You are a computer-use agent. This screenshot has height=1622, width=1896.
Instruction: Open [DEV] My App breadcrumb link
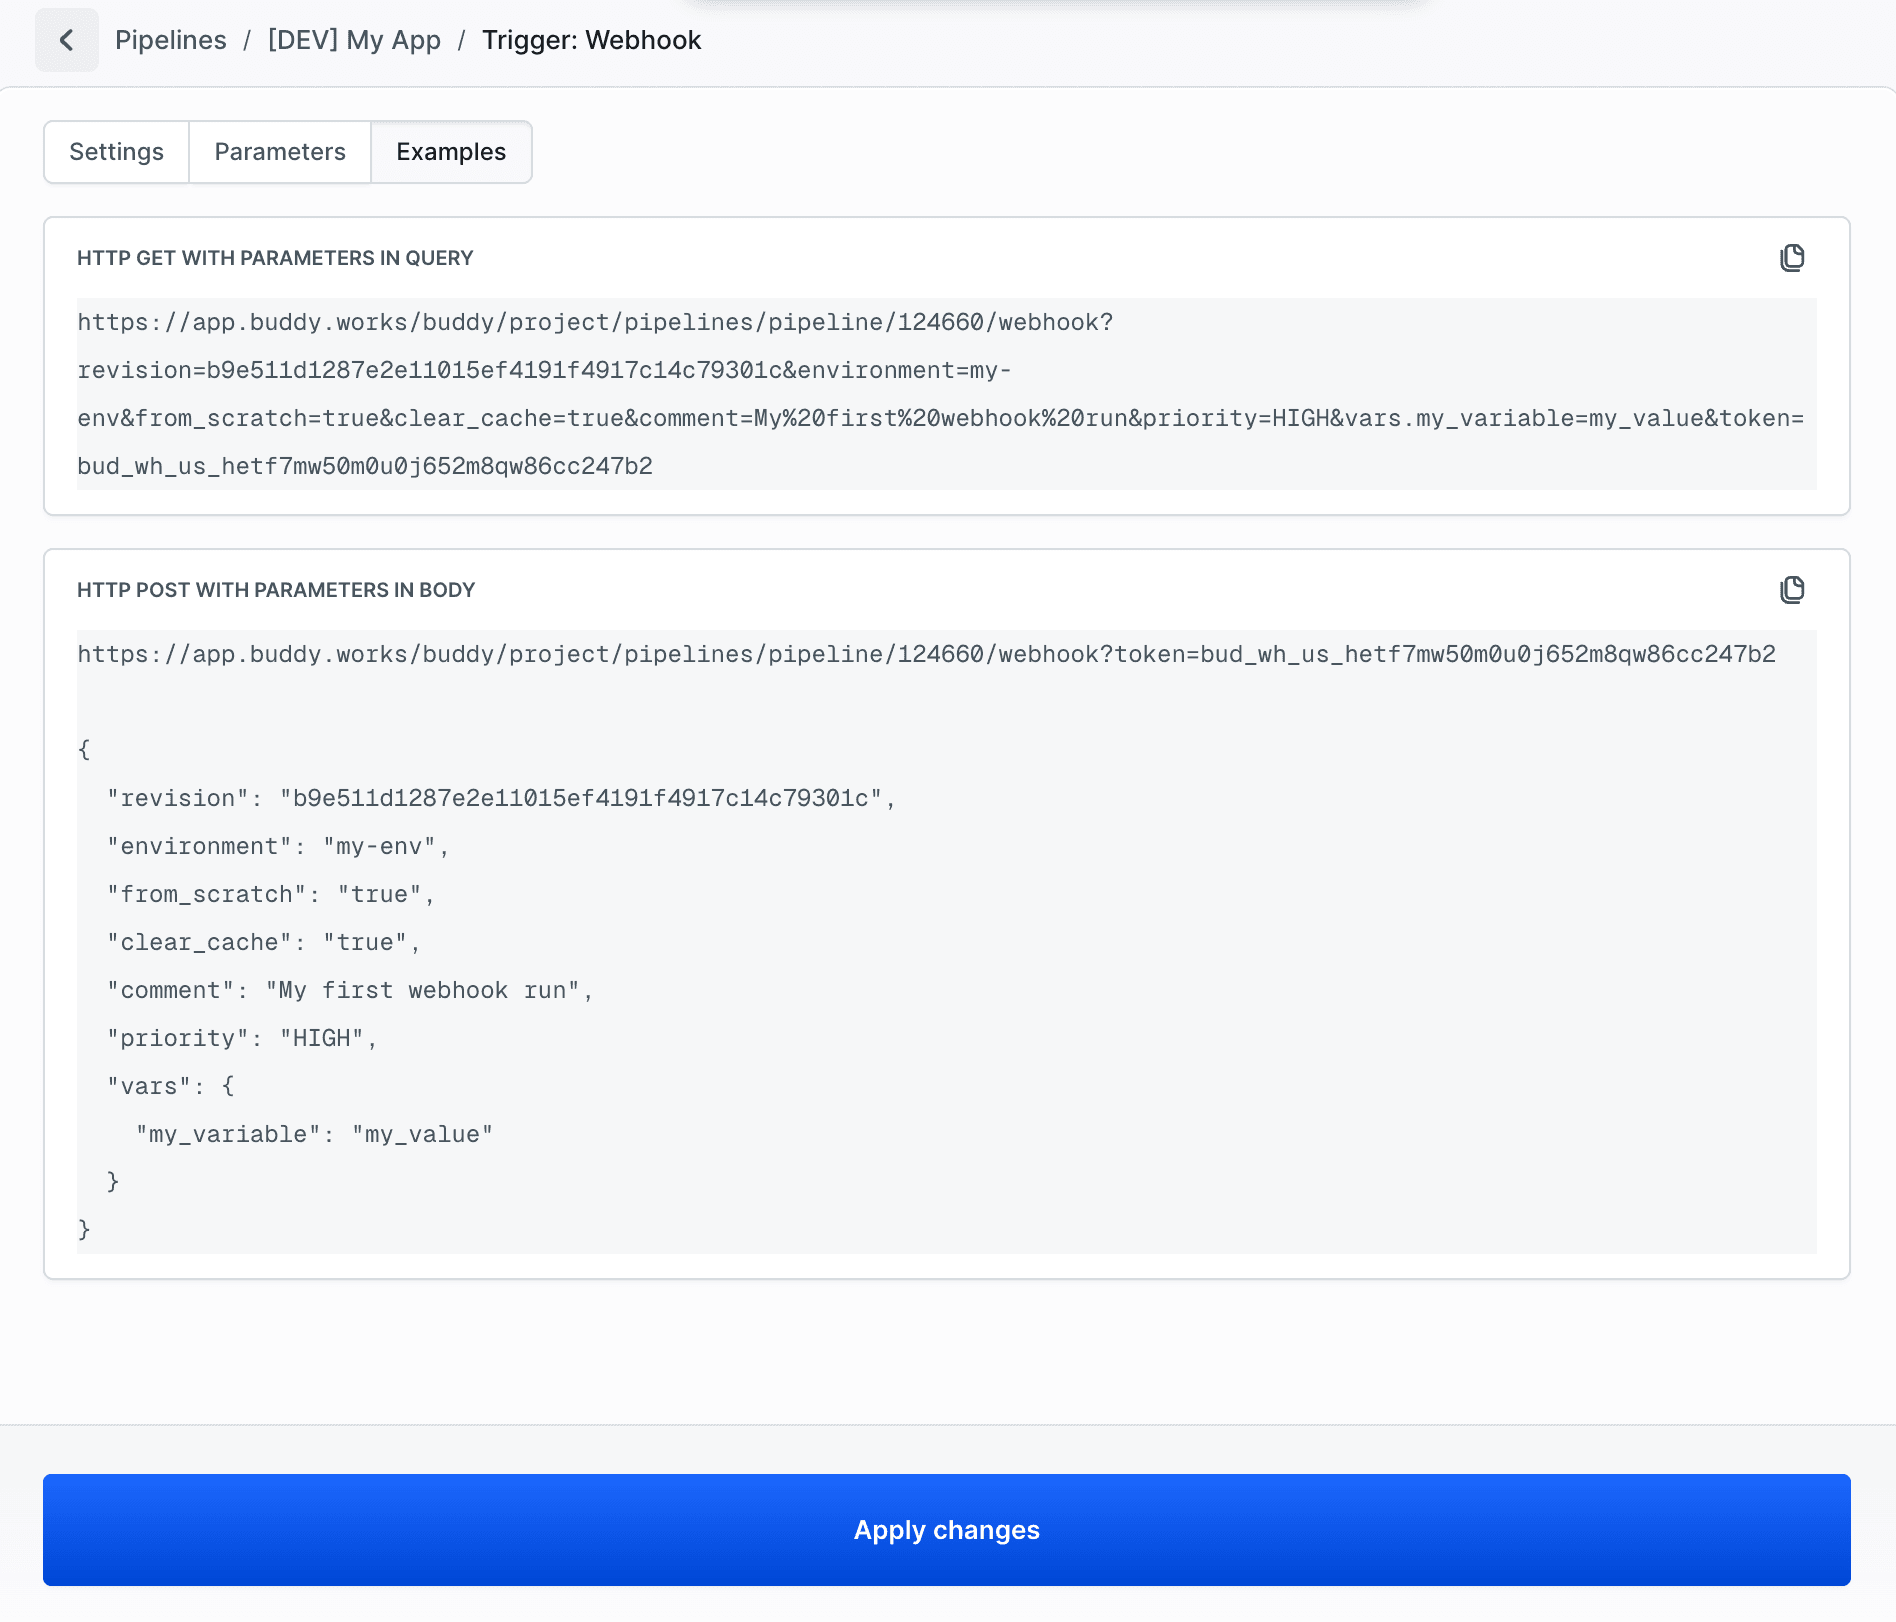[354, 40]
